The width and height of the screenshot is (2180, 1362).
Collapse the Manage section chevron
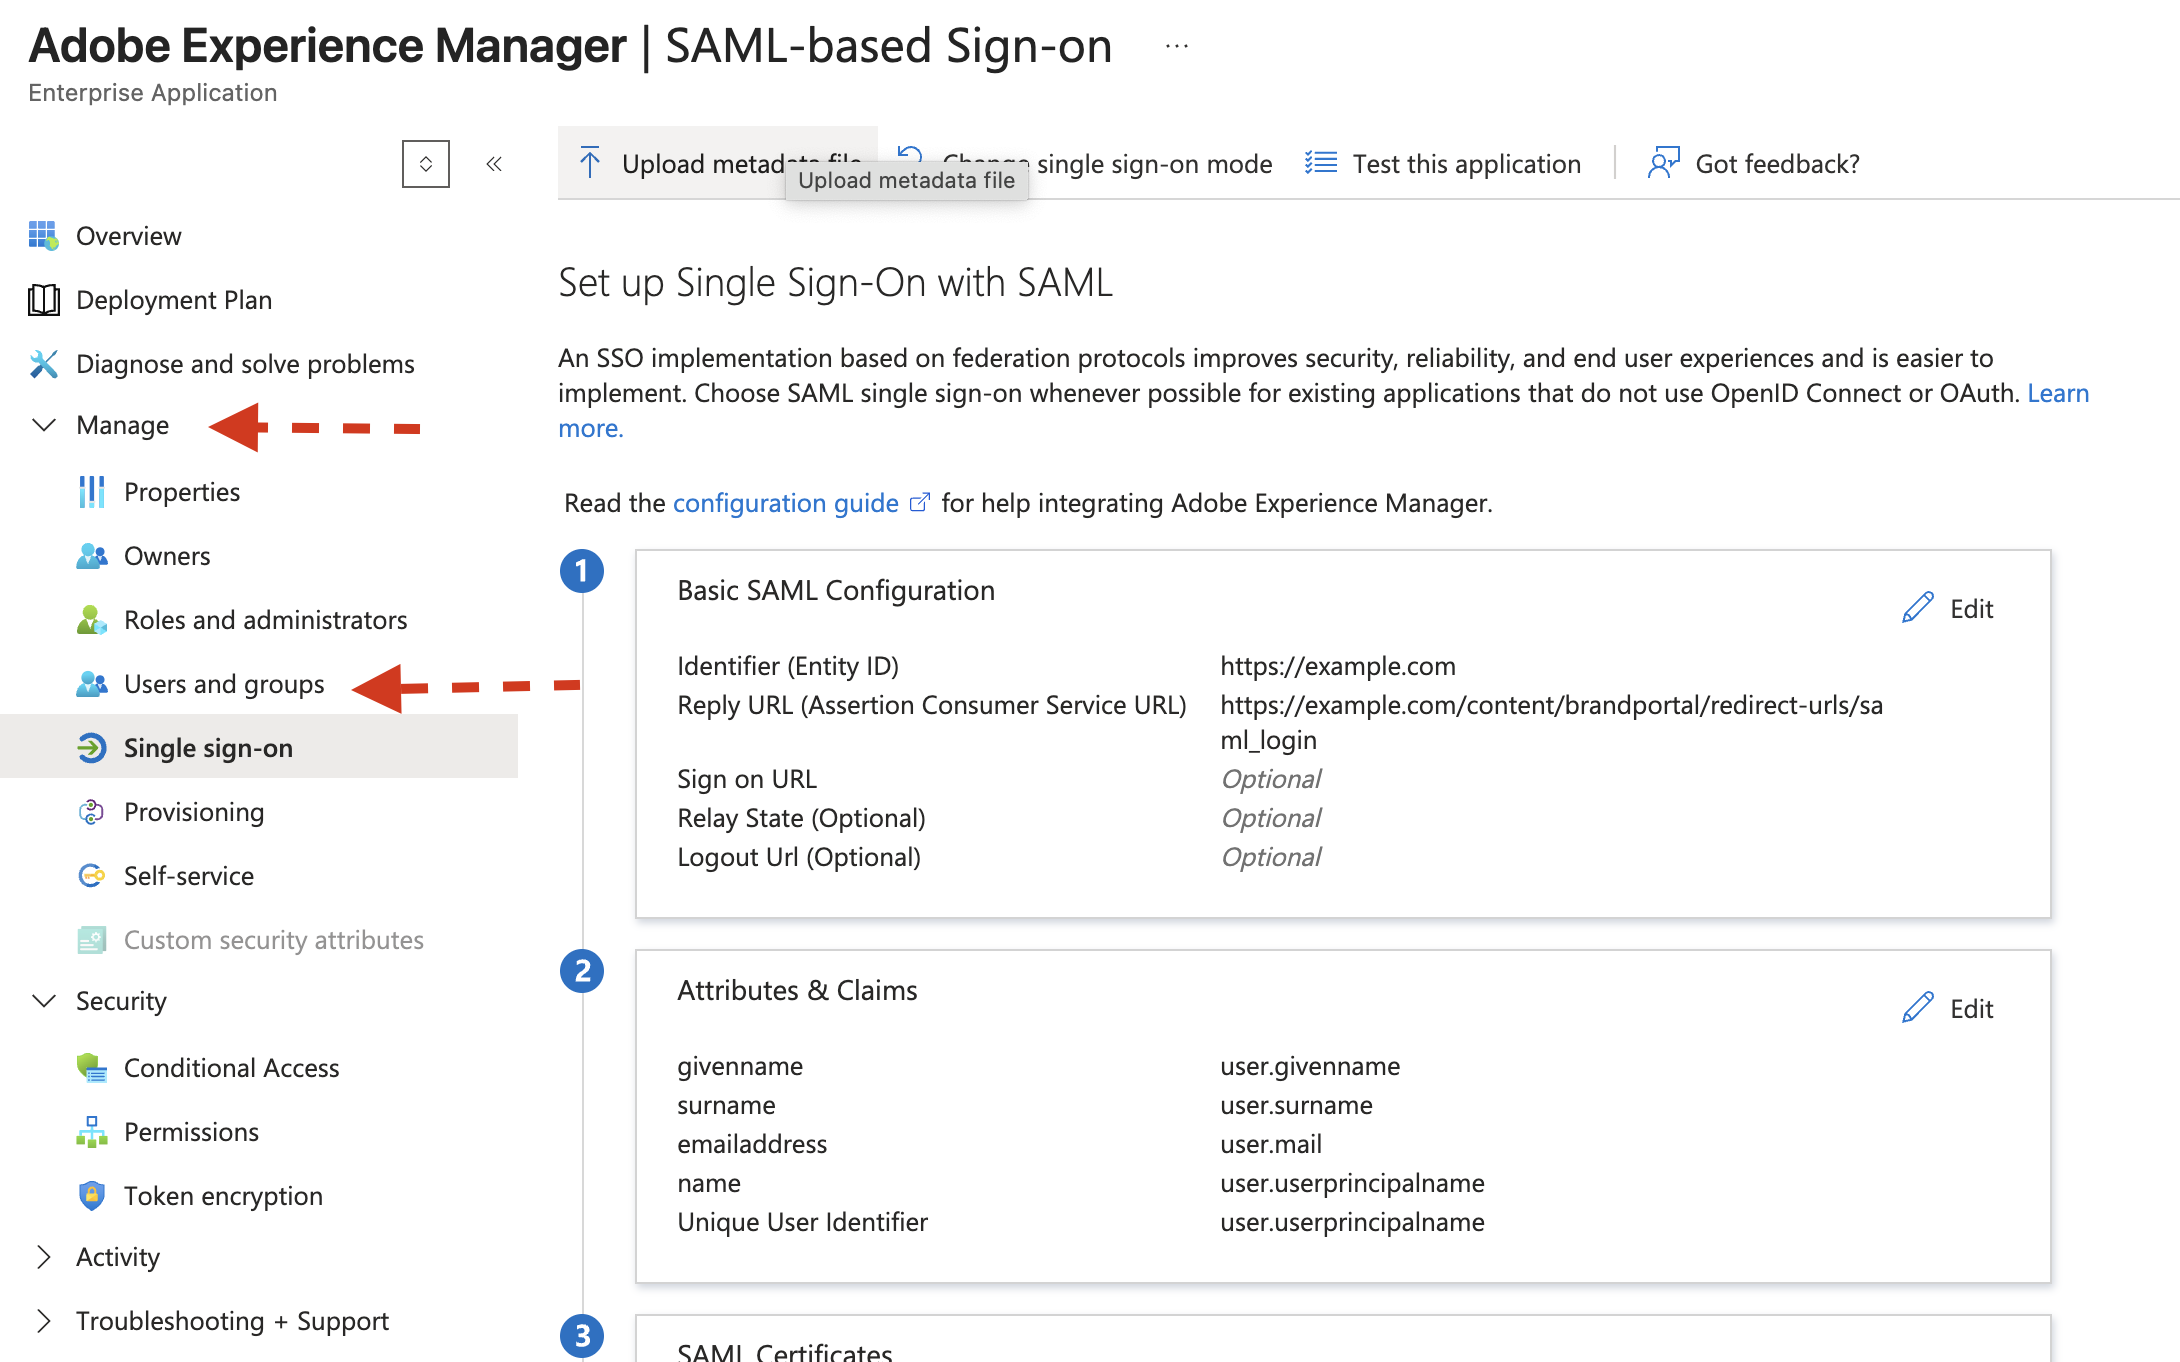click(44, 425)
